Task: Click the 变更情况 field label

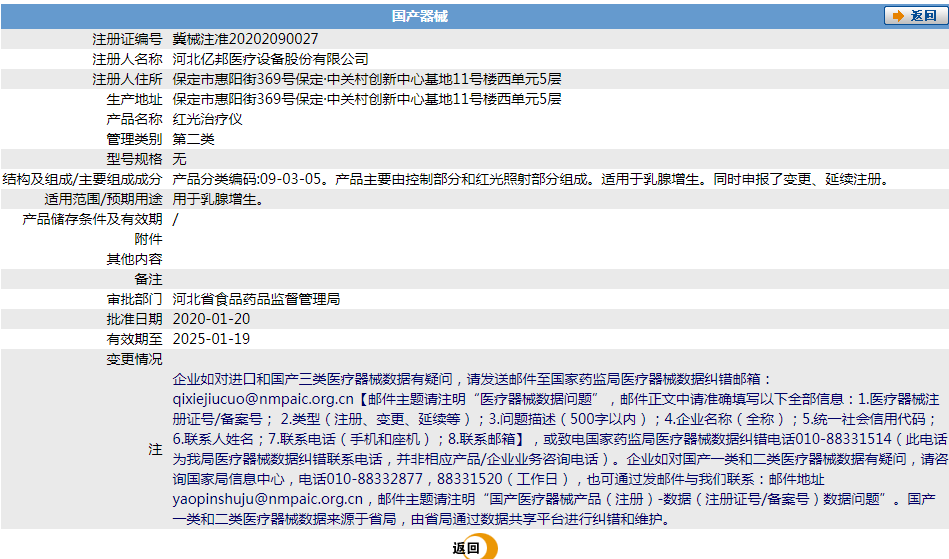Action: click(134, 359)
